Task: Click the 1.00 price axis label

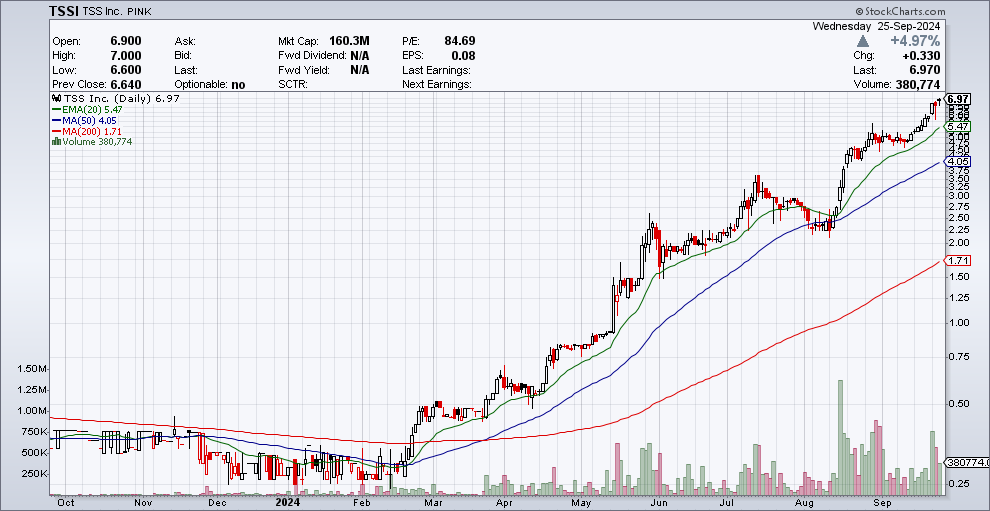Action: (957, 322)
